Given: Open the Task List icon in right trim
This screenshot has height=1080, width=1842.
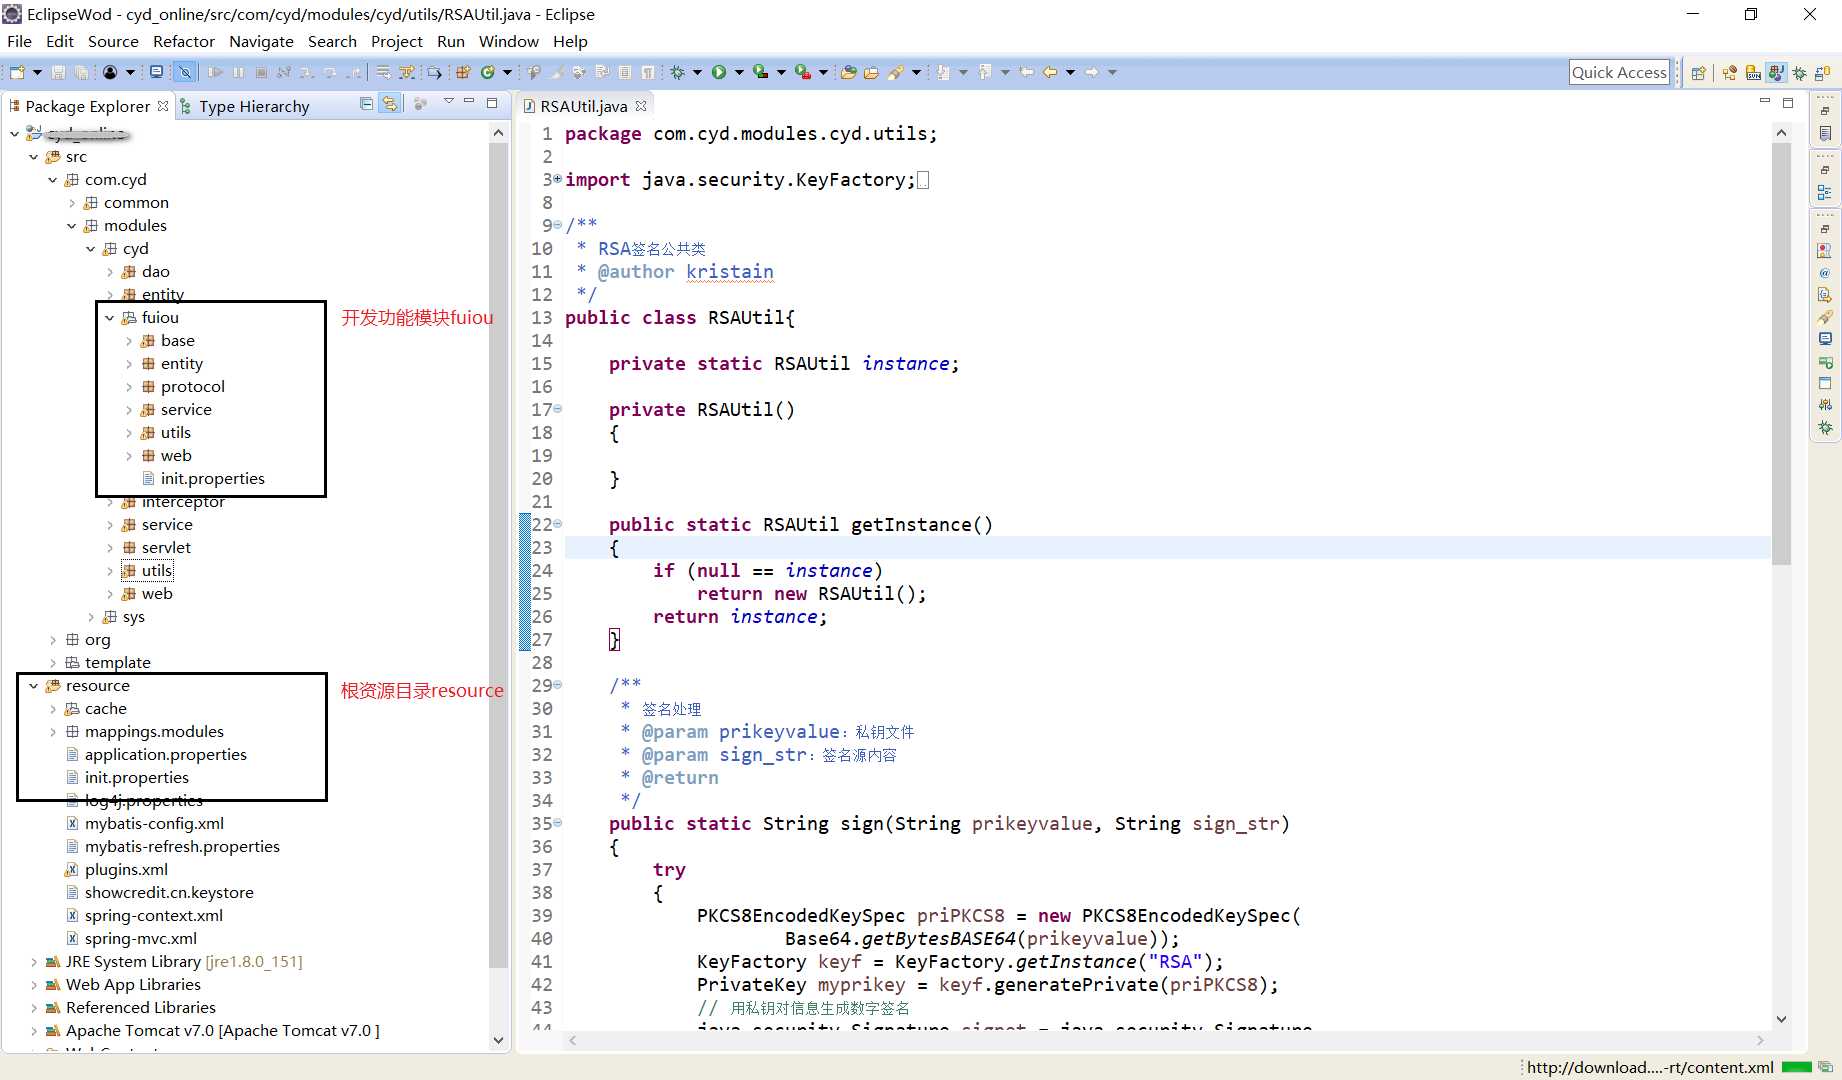Looking at the screenshot, I should point(1825,133).
